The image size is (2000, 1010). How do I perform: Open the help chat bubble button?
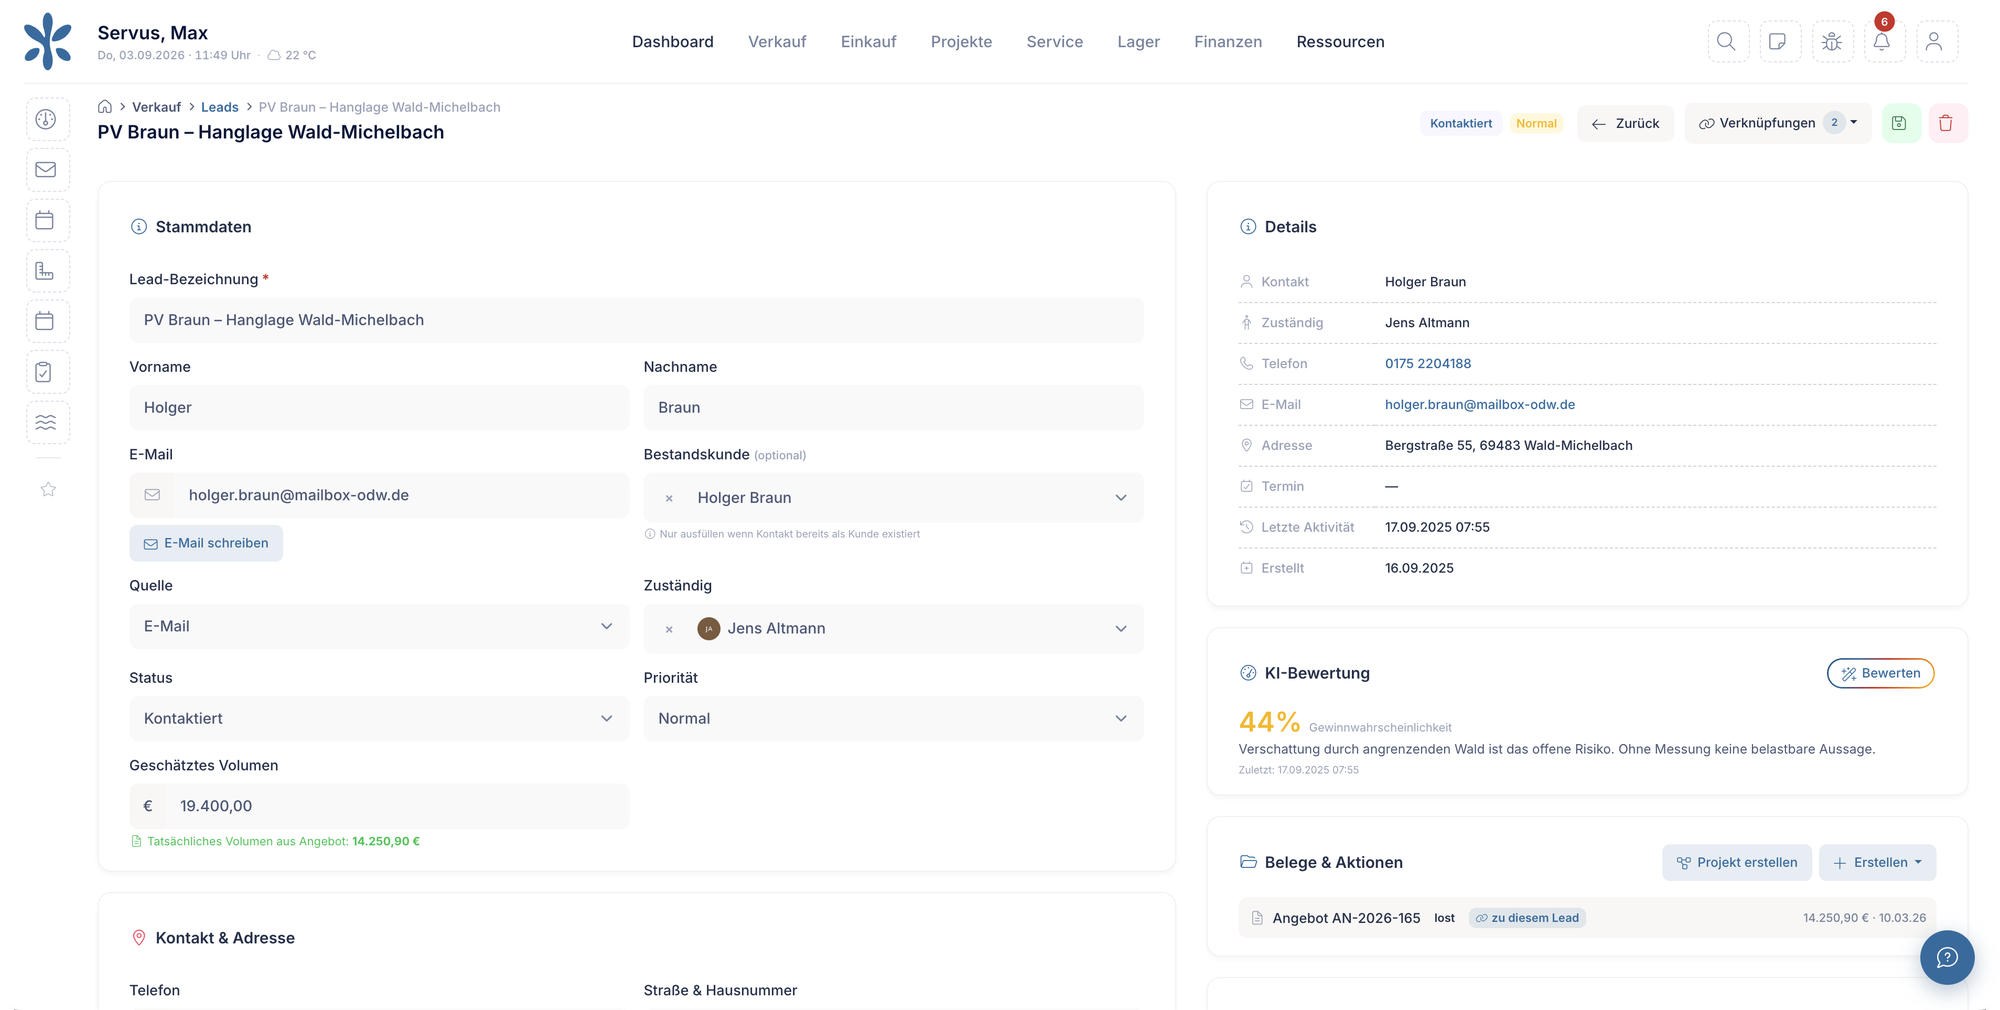click(x=1946, y=957)
